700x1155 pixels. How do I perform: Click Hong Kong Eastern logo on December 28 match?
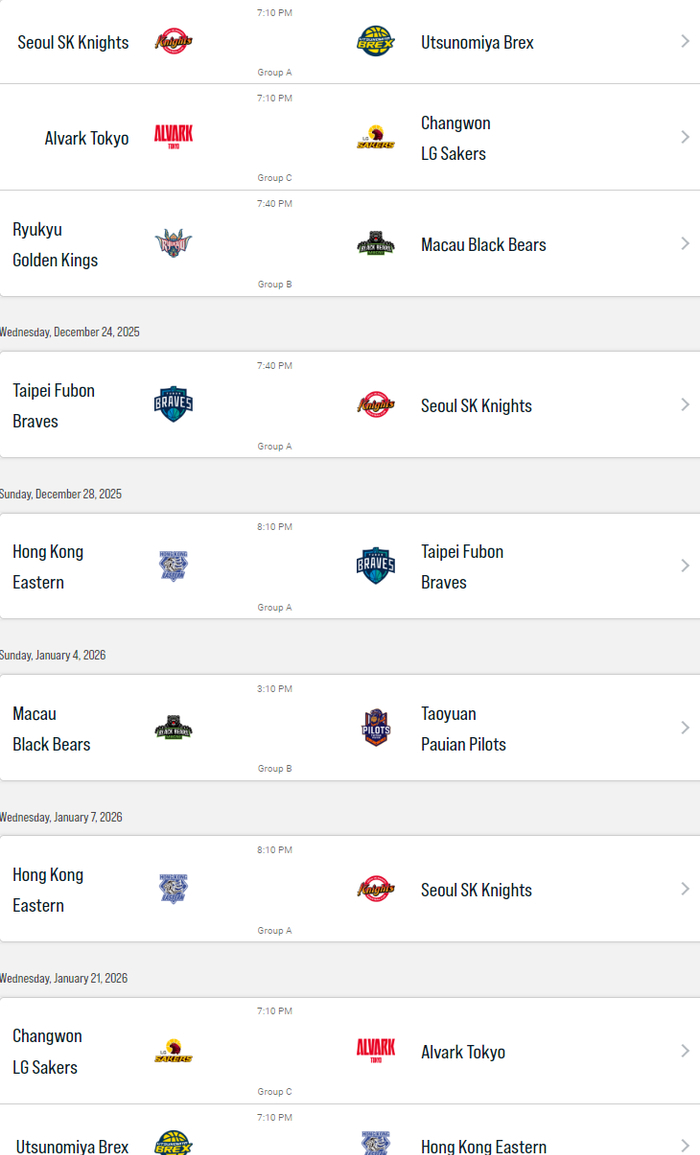coord(174,566)
